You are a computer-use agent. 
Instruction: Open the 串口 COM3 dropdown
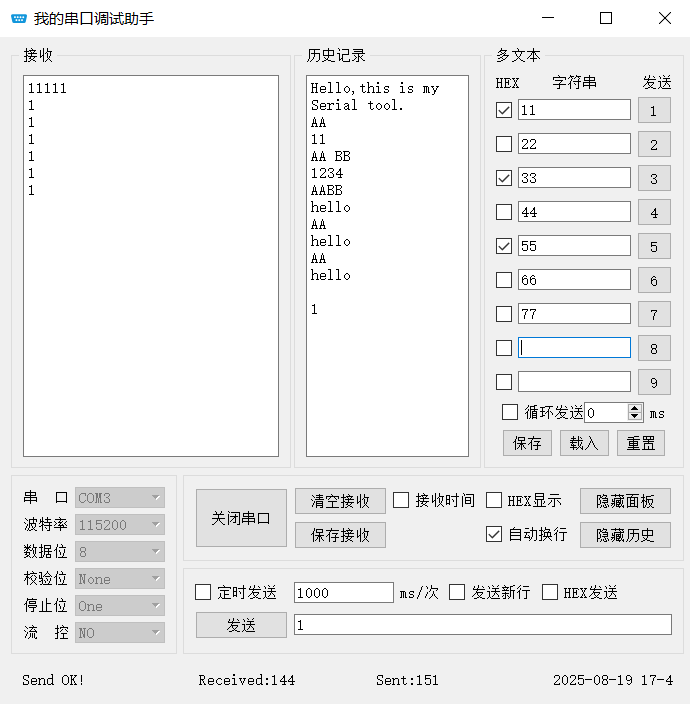120,497
